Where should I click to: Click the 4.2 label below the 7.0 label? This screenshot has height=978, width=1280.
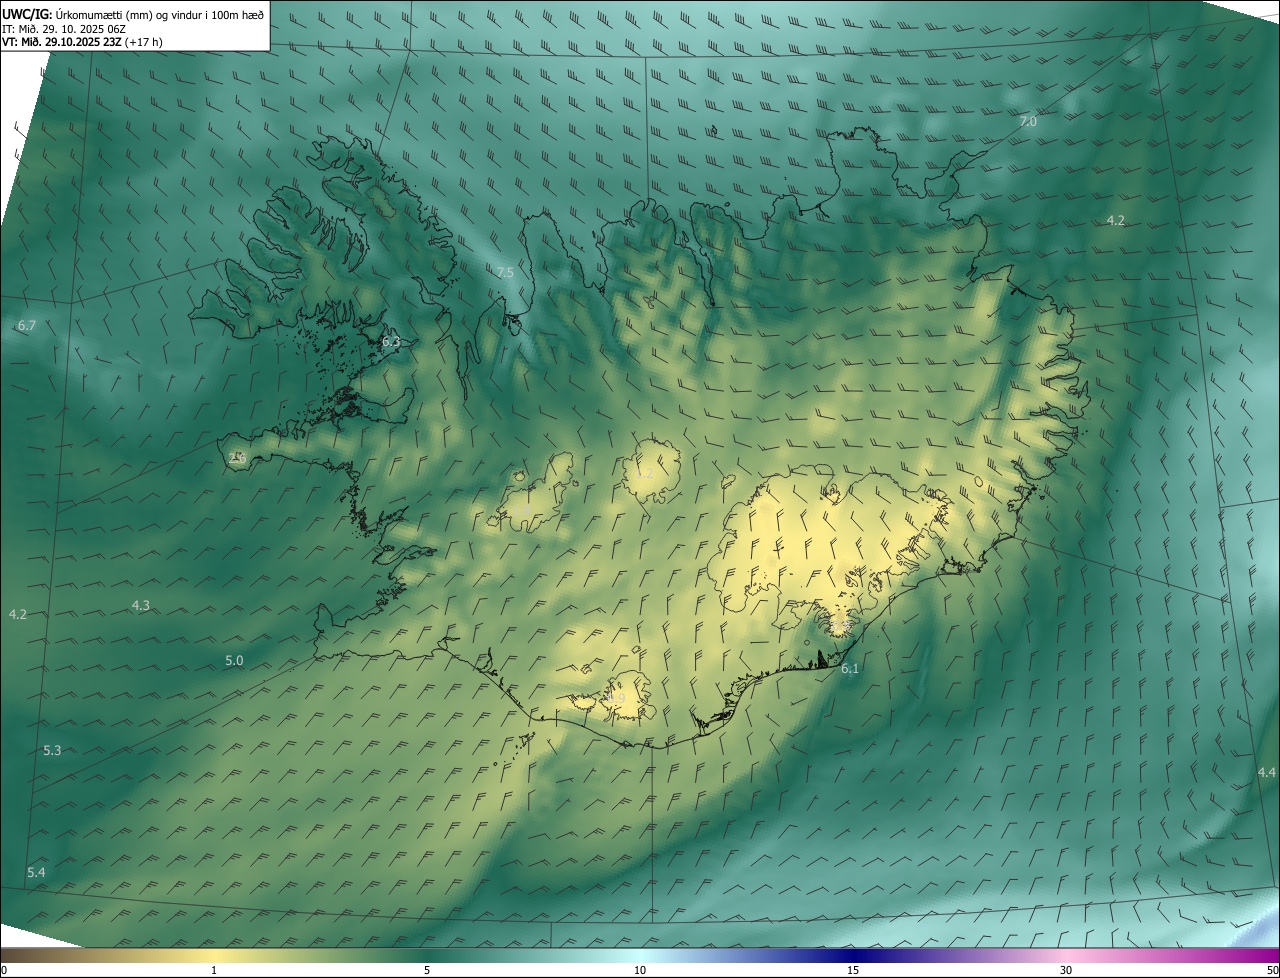pyautogui.click(x=1116, y=220)
